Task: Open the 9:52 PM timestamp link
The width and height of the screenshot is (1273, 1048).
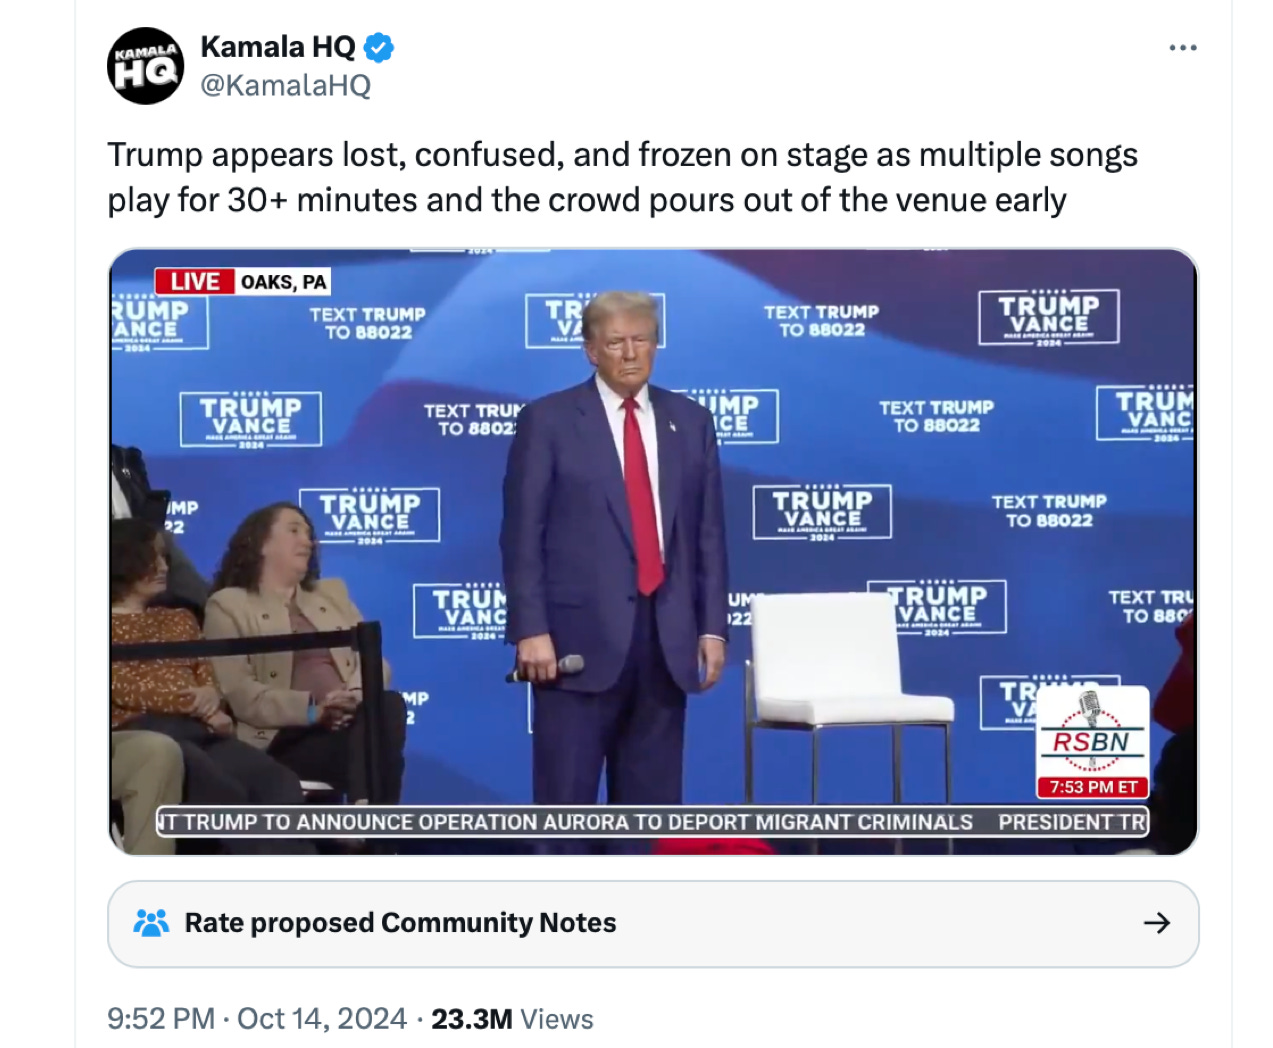Action: coord(161,1019)
